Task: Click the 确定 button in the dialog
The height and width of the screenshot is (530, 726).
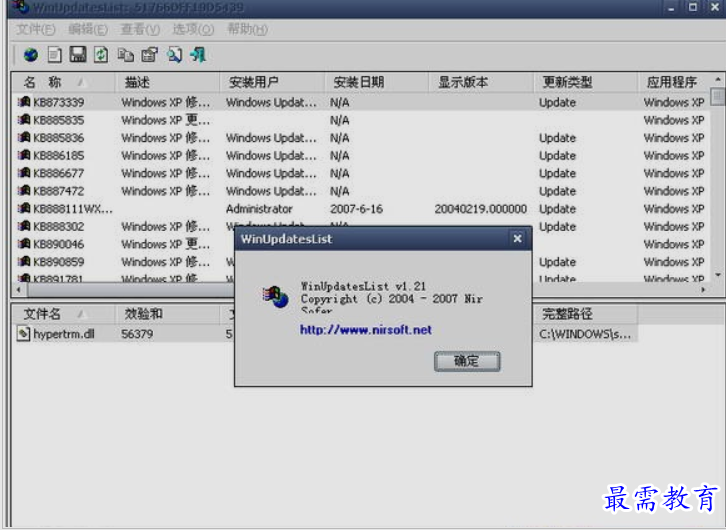Action: 467,361
